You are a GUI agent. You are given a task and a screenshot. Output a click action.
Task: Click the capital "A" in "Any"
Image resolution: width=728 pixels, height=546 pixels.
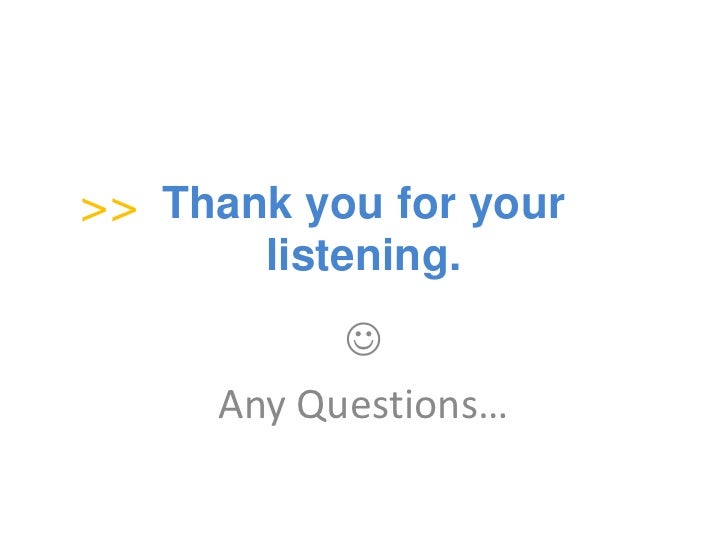pyautogui.click(x=232, y=404)
